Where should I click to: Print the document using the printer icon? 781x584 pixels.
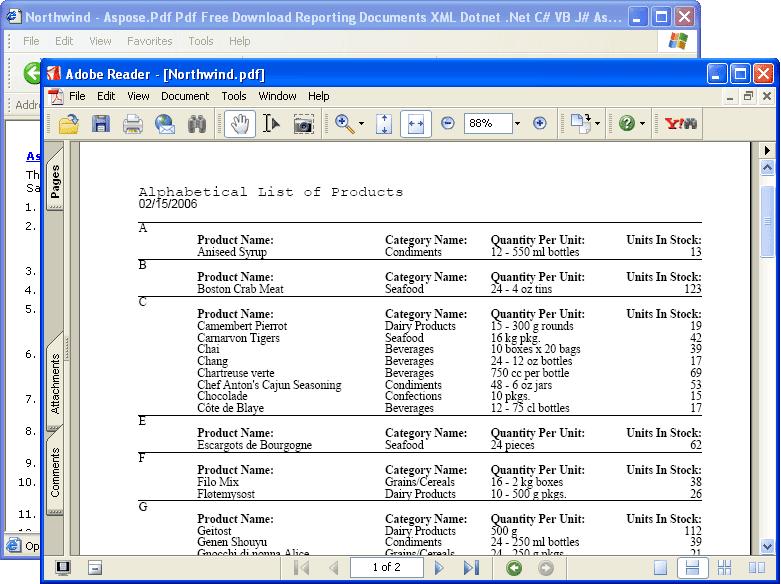click(133, 124)
